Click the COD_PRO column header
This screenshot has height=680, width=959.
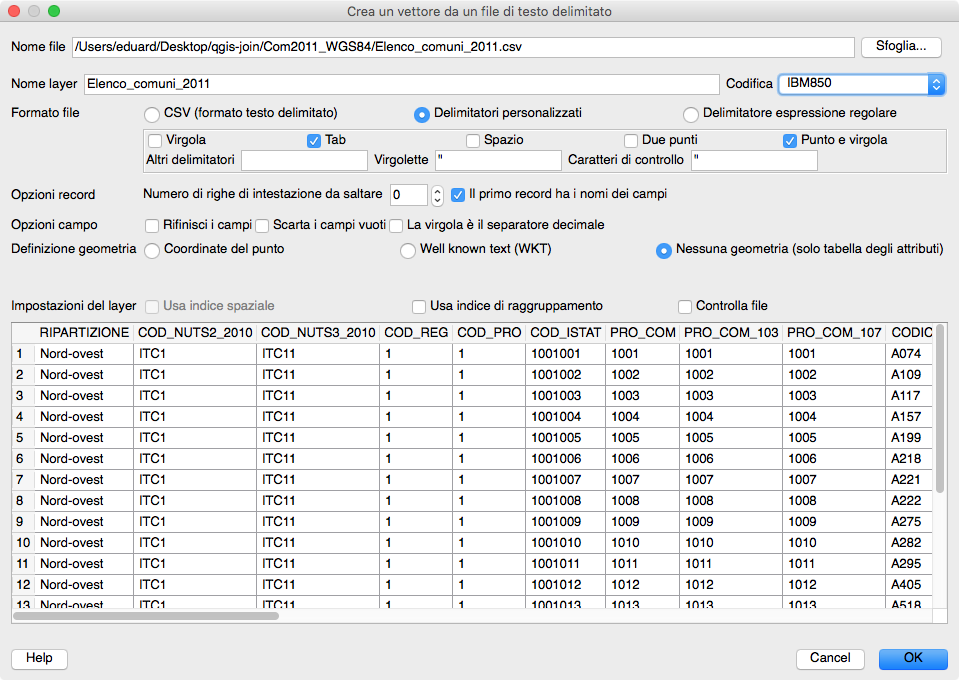point(489,333)
